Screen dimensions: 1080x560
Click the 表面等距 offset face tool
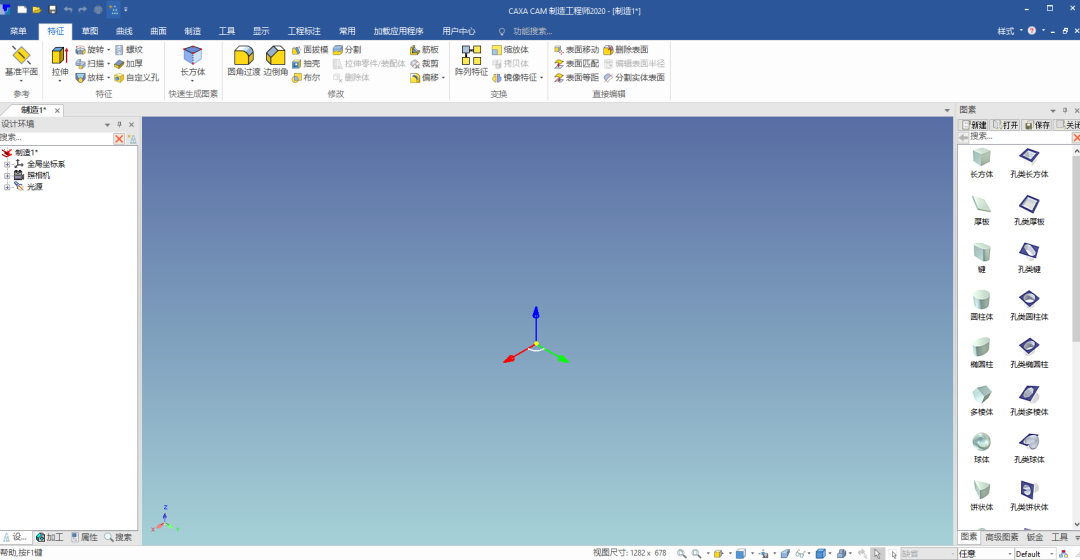pos(577,78)
